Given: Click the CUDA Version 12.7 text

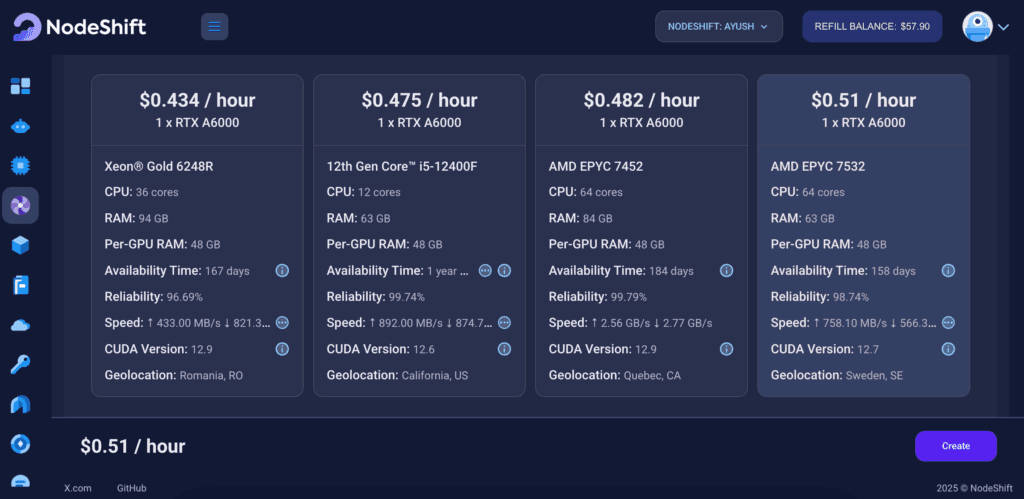Looking at the screenshot, I should pyautogui.click(x=824, y=349).
